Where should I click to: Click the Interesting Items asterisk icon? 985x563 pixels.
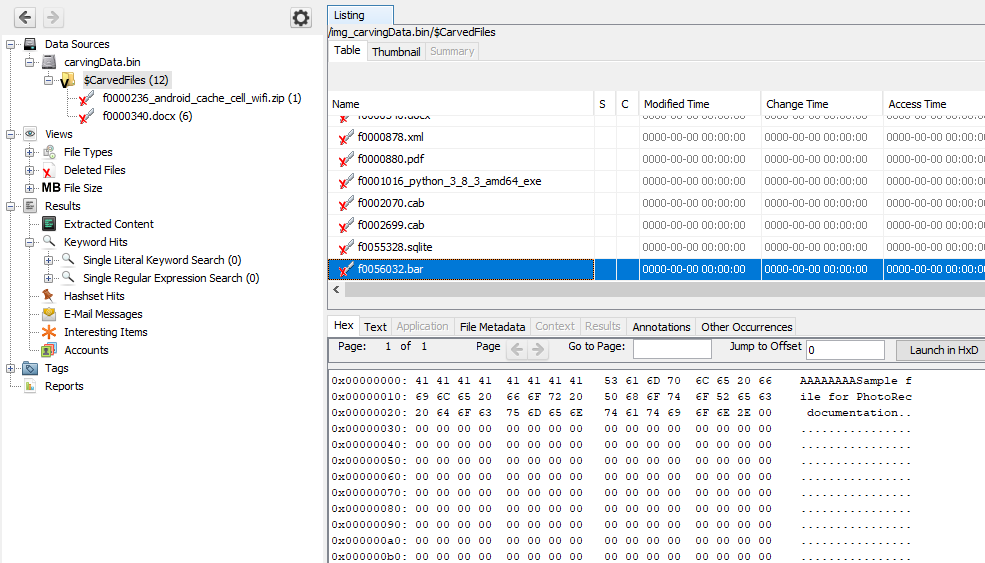pos(48,332)
